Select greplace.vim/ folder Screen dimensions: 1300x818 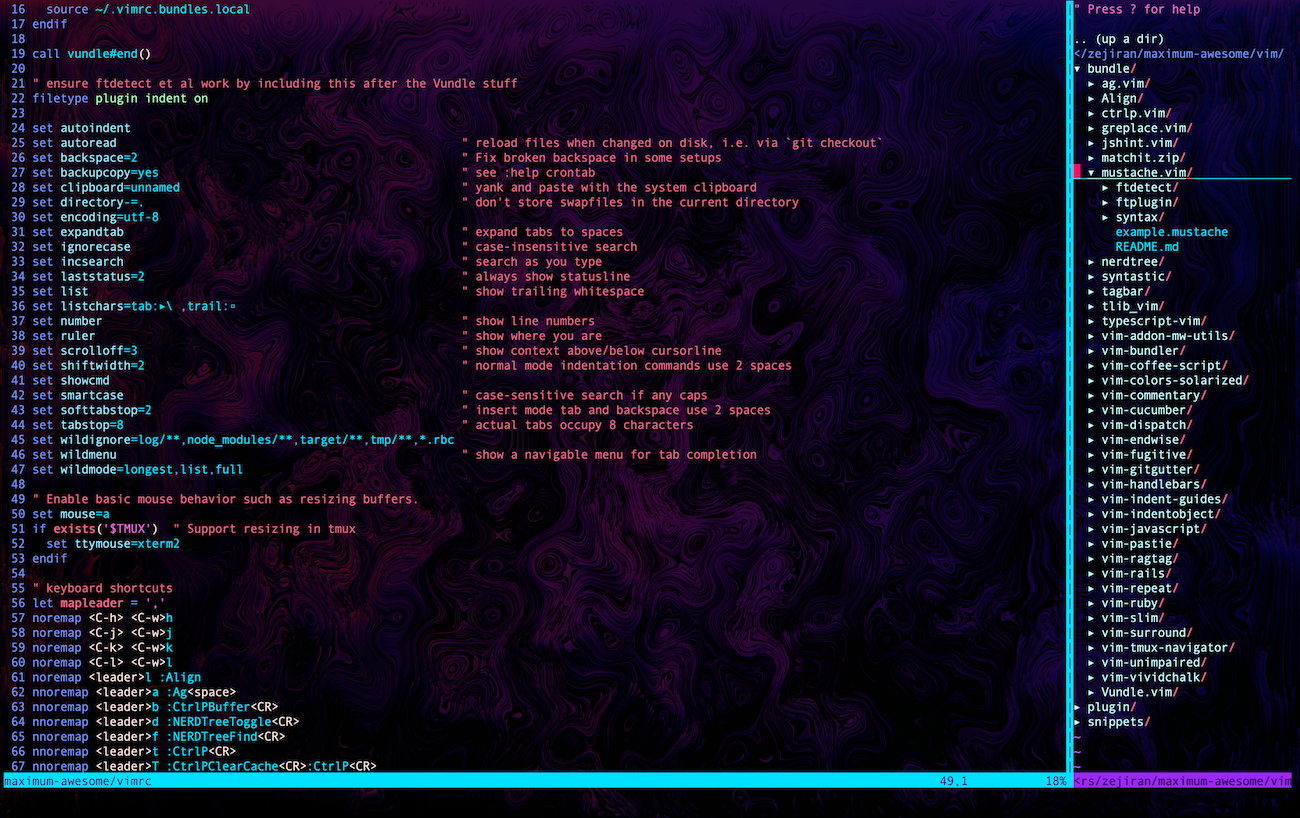tap(1147, 129)
